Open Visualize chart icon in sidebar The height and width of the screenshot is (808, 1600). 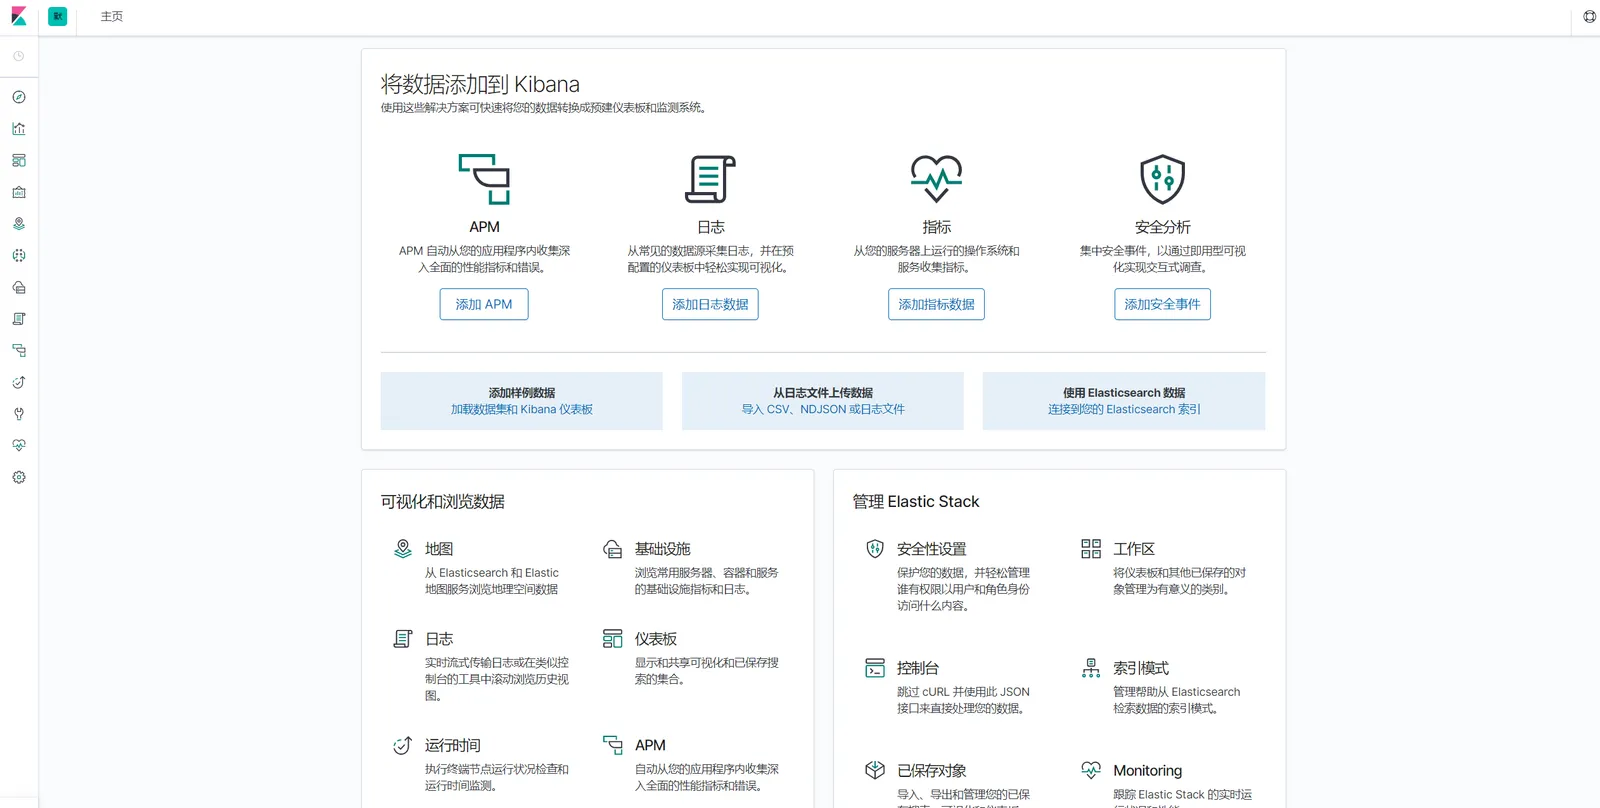click(18, 129)
